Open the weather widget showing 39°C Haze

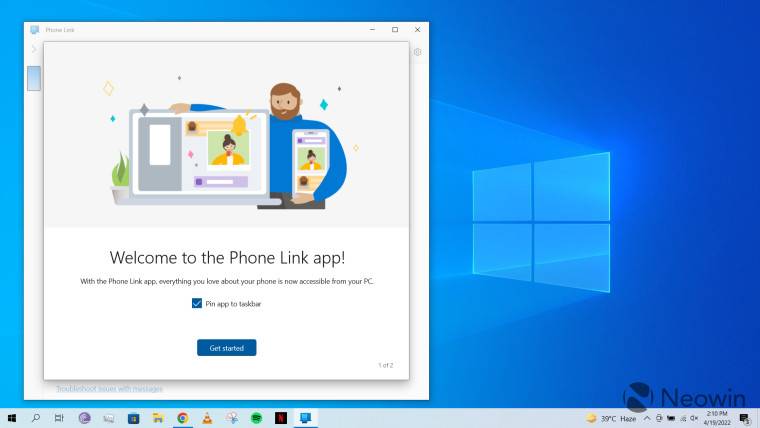[x=611, y=418]
